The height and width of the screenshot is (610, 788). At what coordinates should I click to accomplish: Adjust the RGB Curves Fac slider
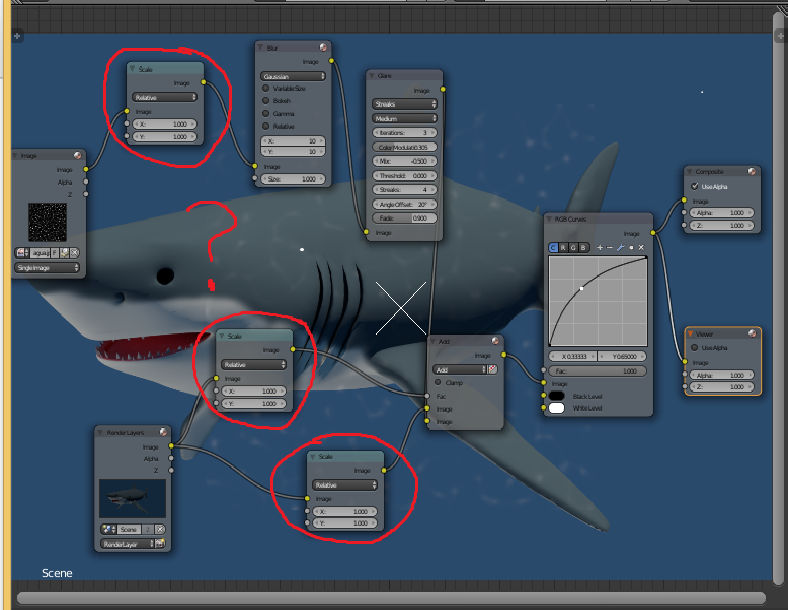click(x=597, y=371)
